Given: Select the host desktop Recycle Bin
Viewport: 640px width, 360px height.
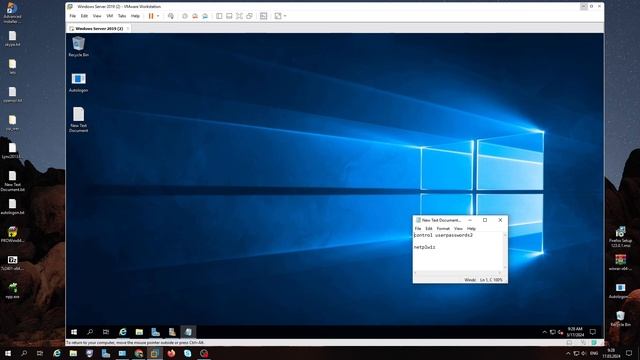Looking at the screenshot, I should [620, 318].
